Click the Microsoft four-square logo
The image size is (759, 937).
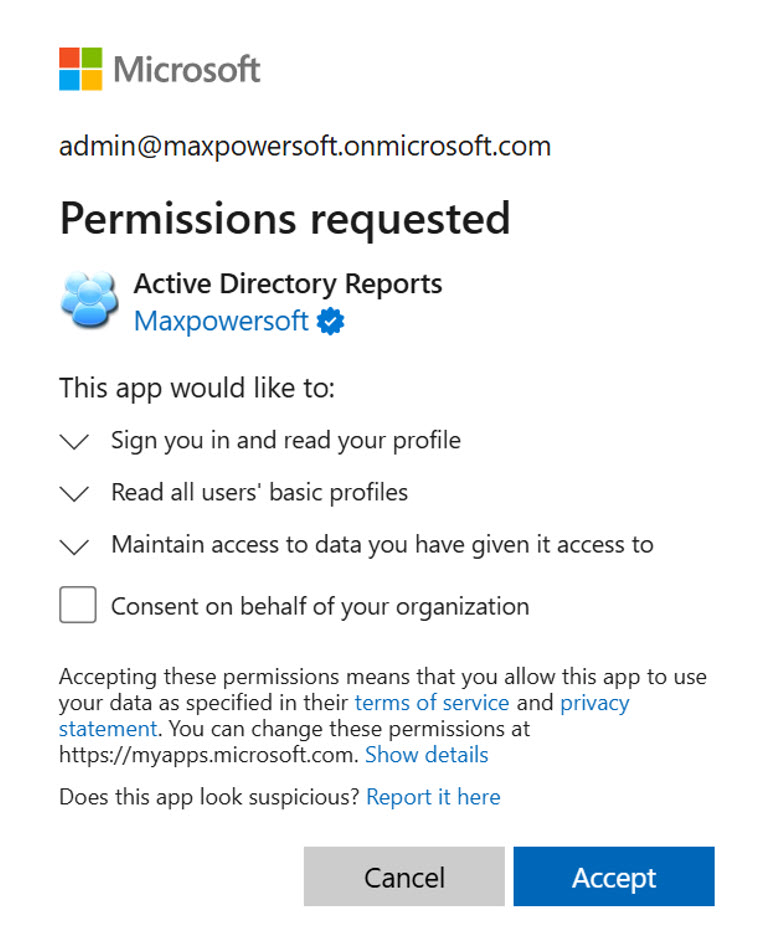pyautogui.click(x=81, y=69)
